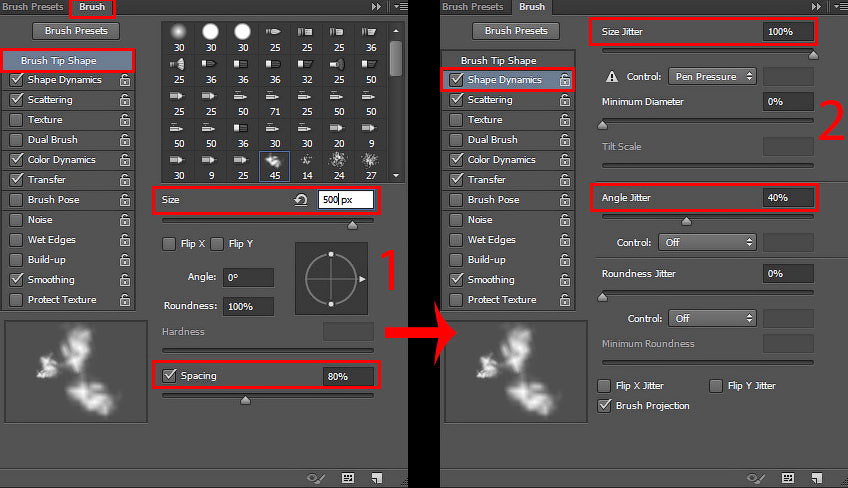
Task: Enable Flip Y Jitter checkbox
Action: point(716,386)
